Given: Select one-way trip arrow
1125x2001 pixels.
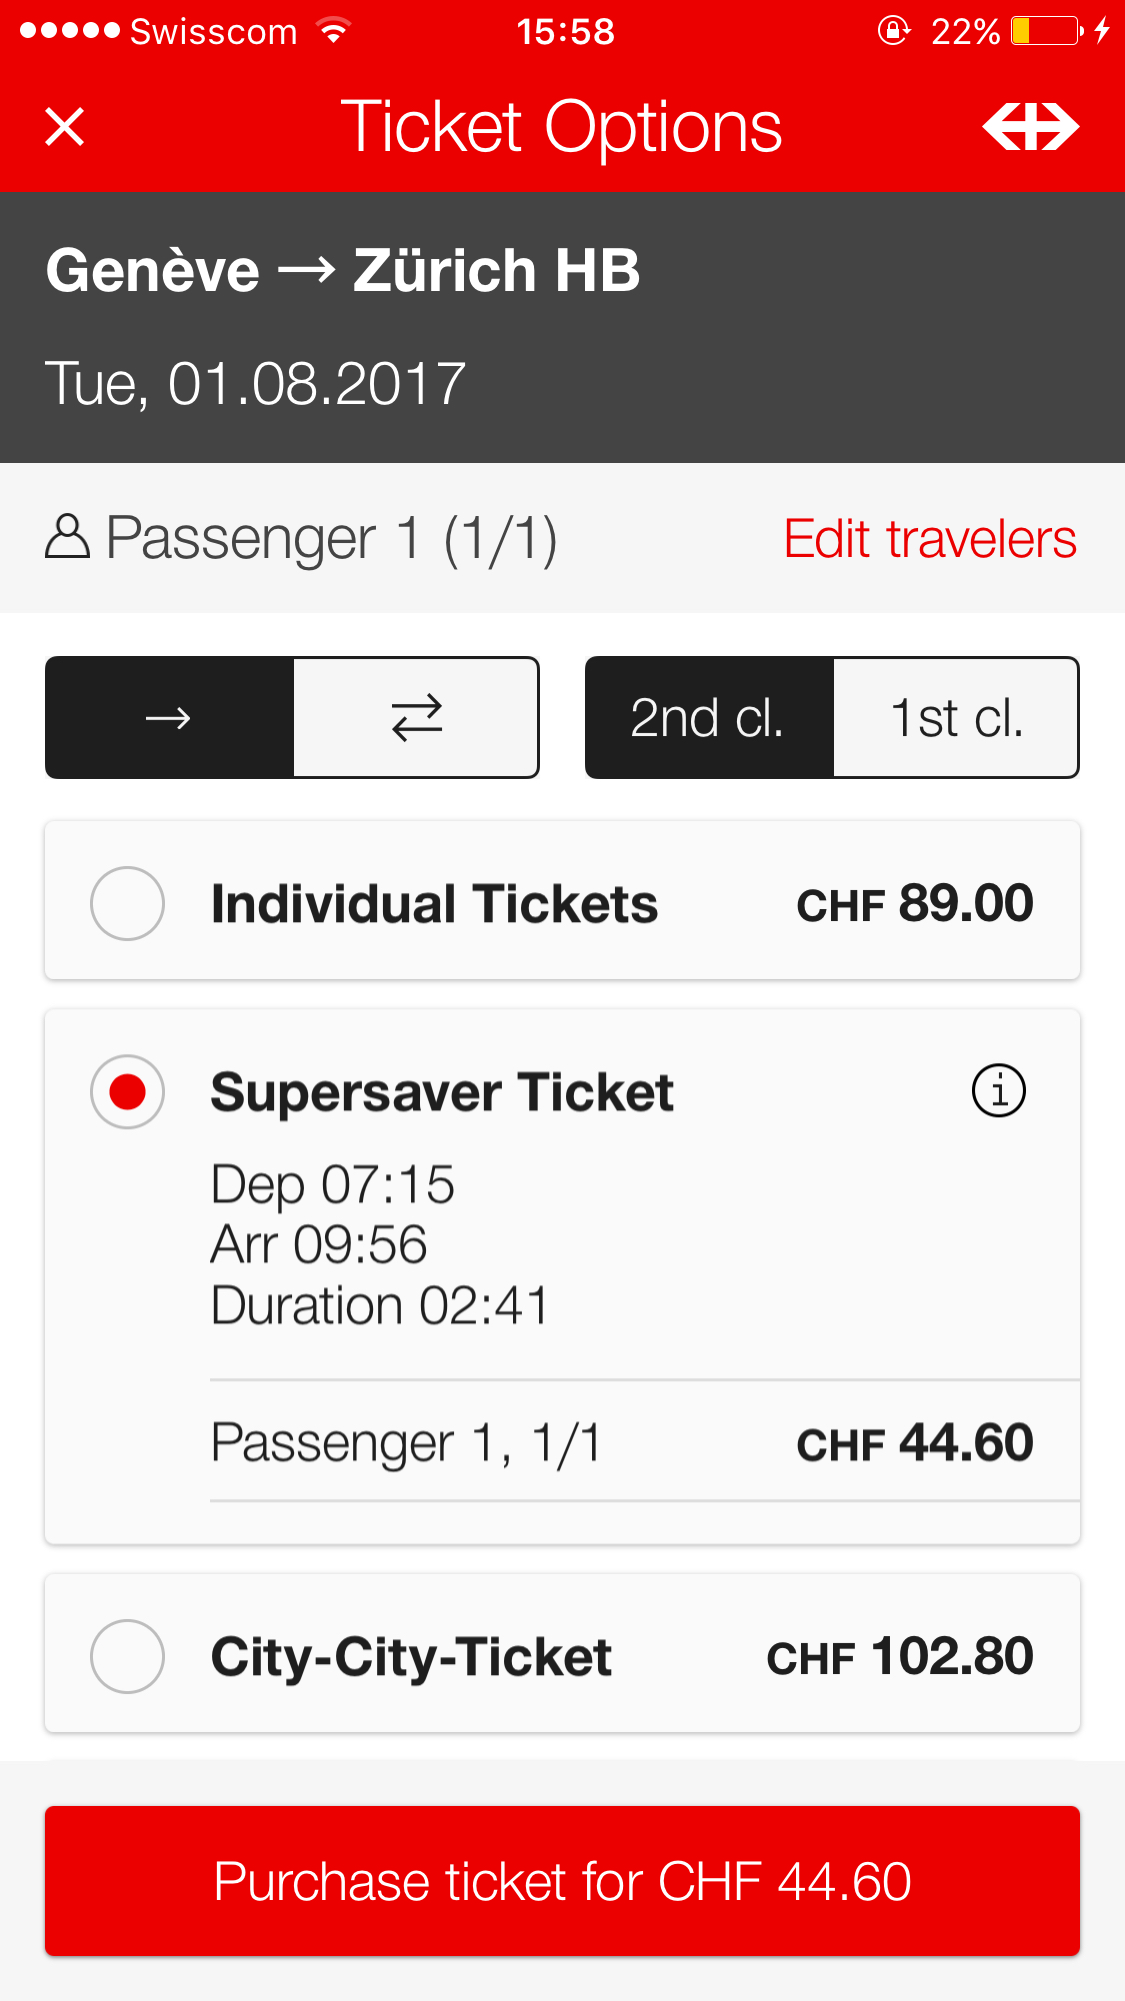Looking at the screenshot, I should click(x=169, y=718).
